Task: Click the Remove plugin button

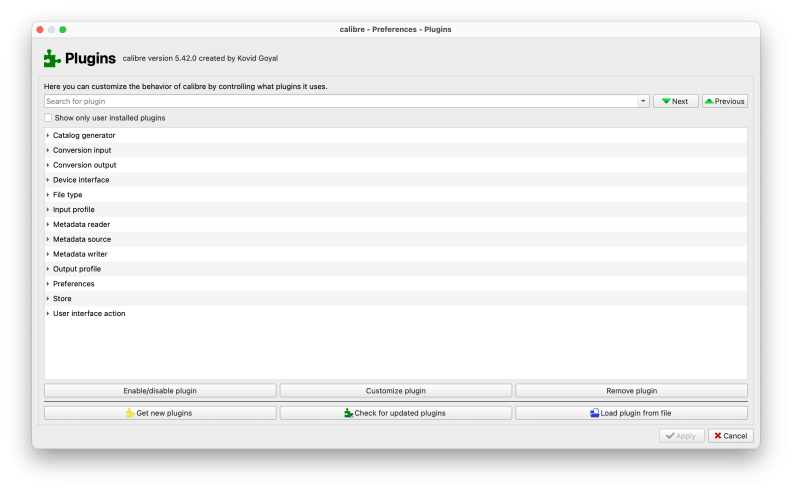Action: coord(631,390)
